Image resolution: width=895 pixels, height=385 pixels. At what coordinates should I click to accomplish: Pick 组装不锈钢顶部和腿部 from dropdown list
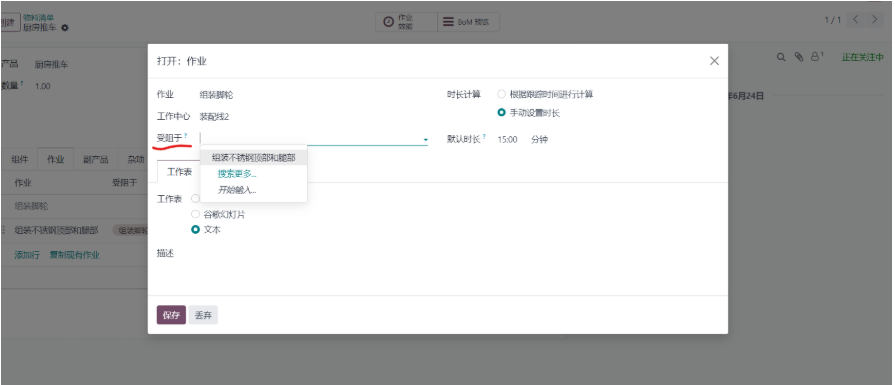tap(253, 157)
